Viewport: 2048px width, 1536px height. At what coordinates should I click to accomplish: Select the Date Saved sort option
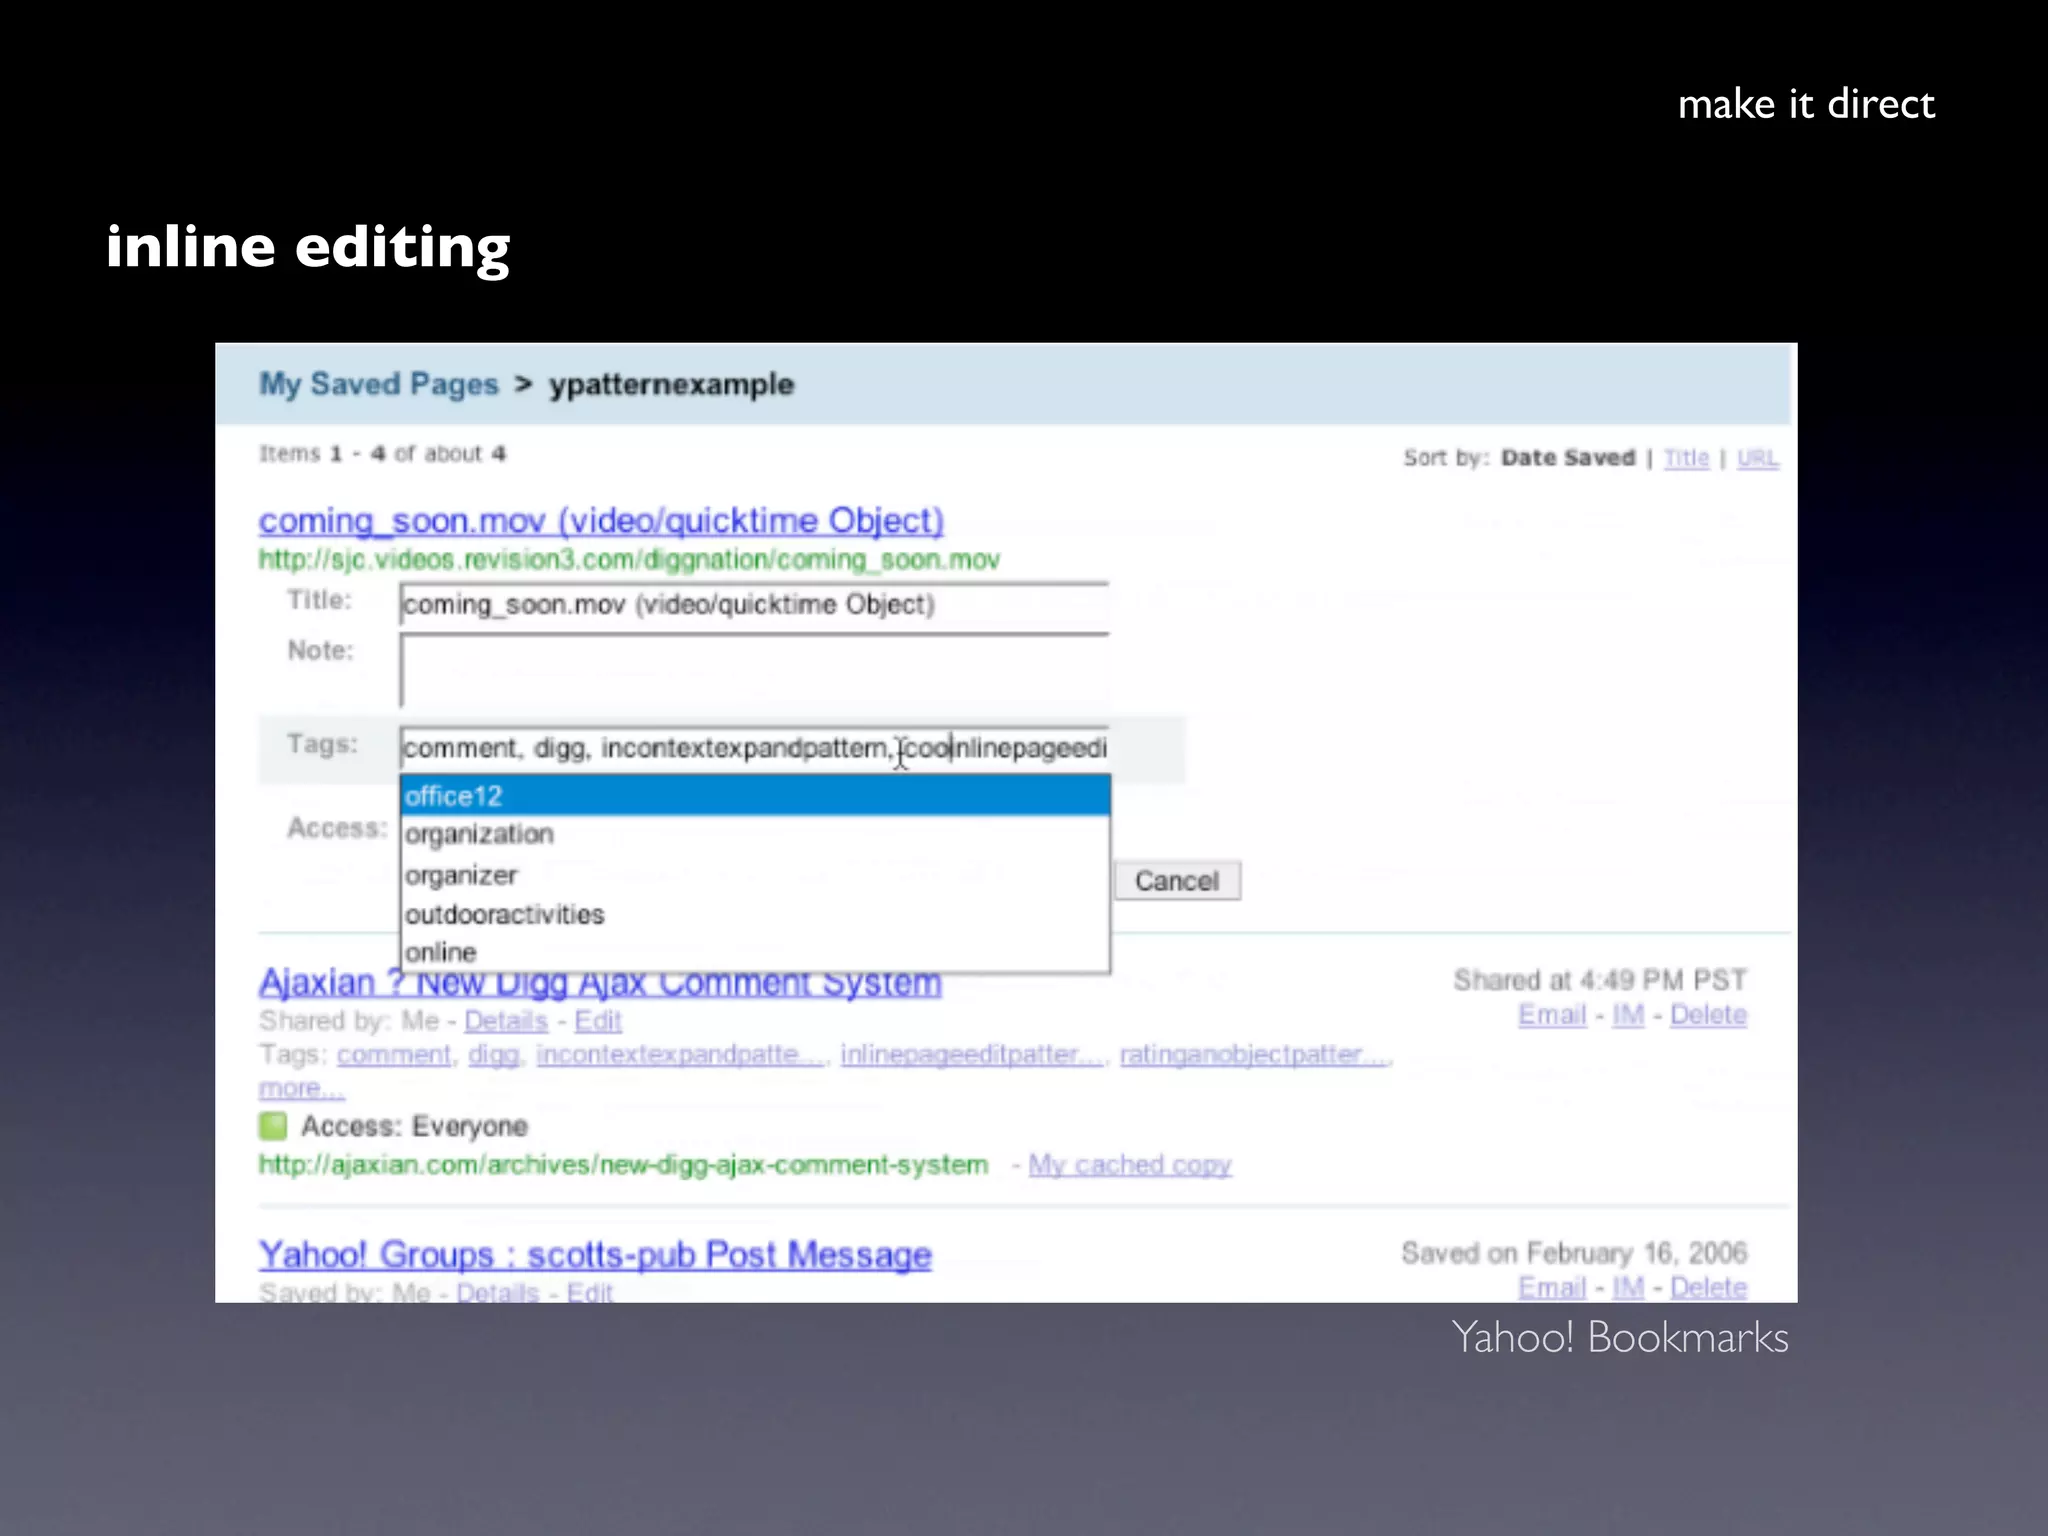click(1567, 458)
